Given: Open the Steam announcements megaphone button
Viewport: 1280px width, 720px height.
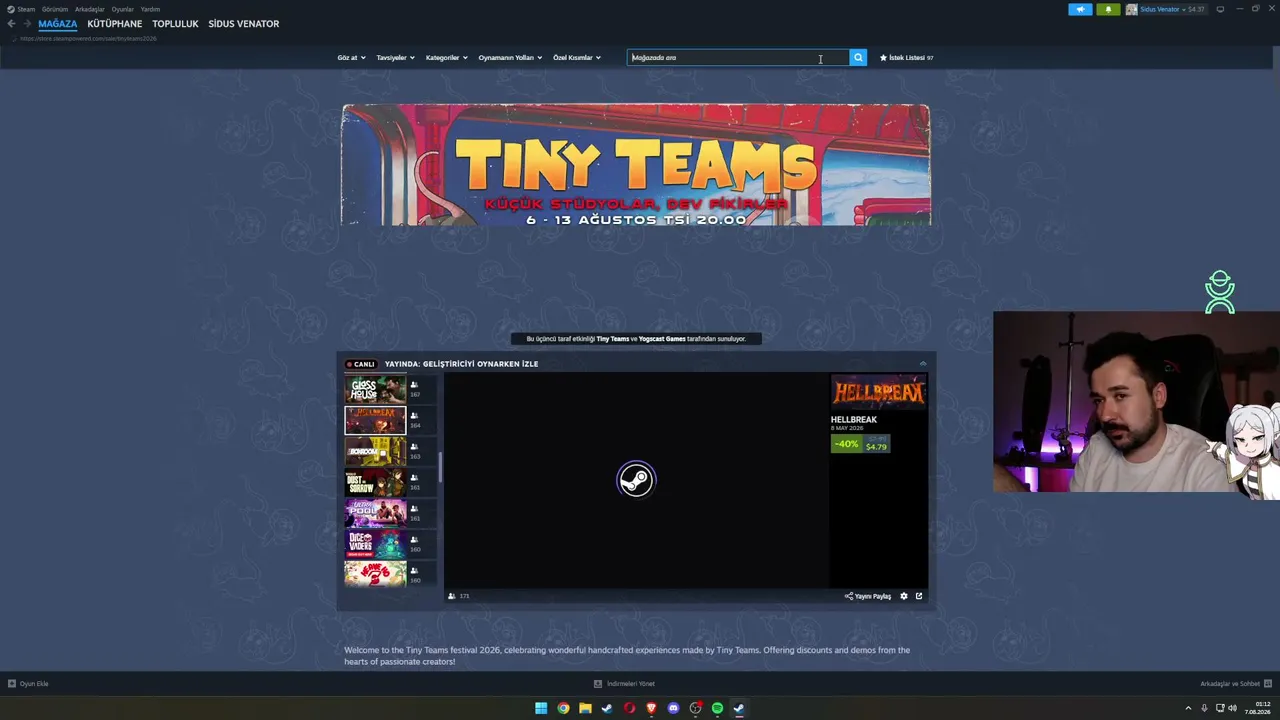Looking at the screenshot, I should [x=1080, y=9].
